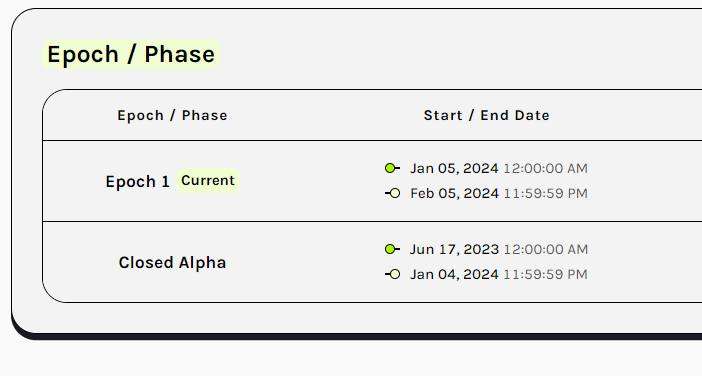The height and width of the screenshot is (376, 702).
Task: Click the 12:00:00 AM time in Epoch 1
Action: tap(545, 169)
